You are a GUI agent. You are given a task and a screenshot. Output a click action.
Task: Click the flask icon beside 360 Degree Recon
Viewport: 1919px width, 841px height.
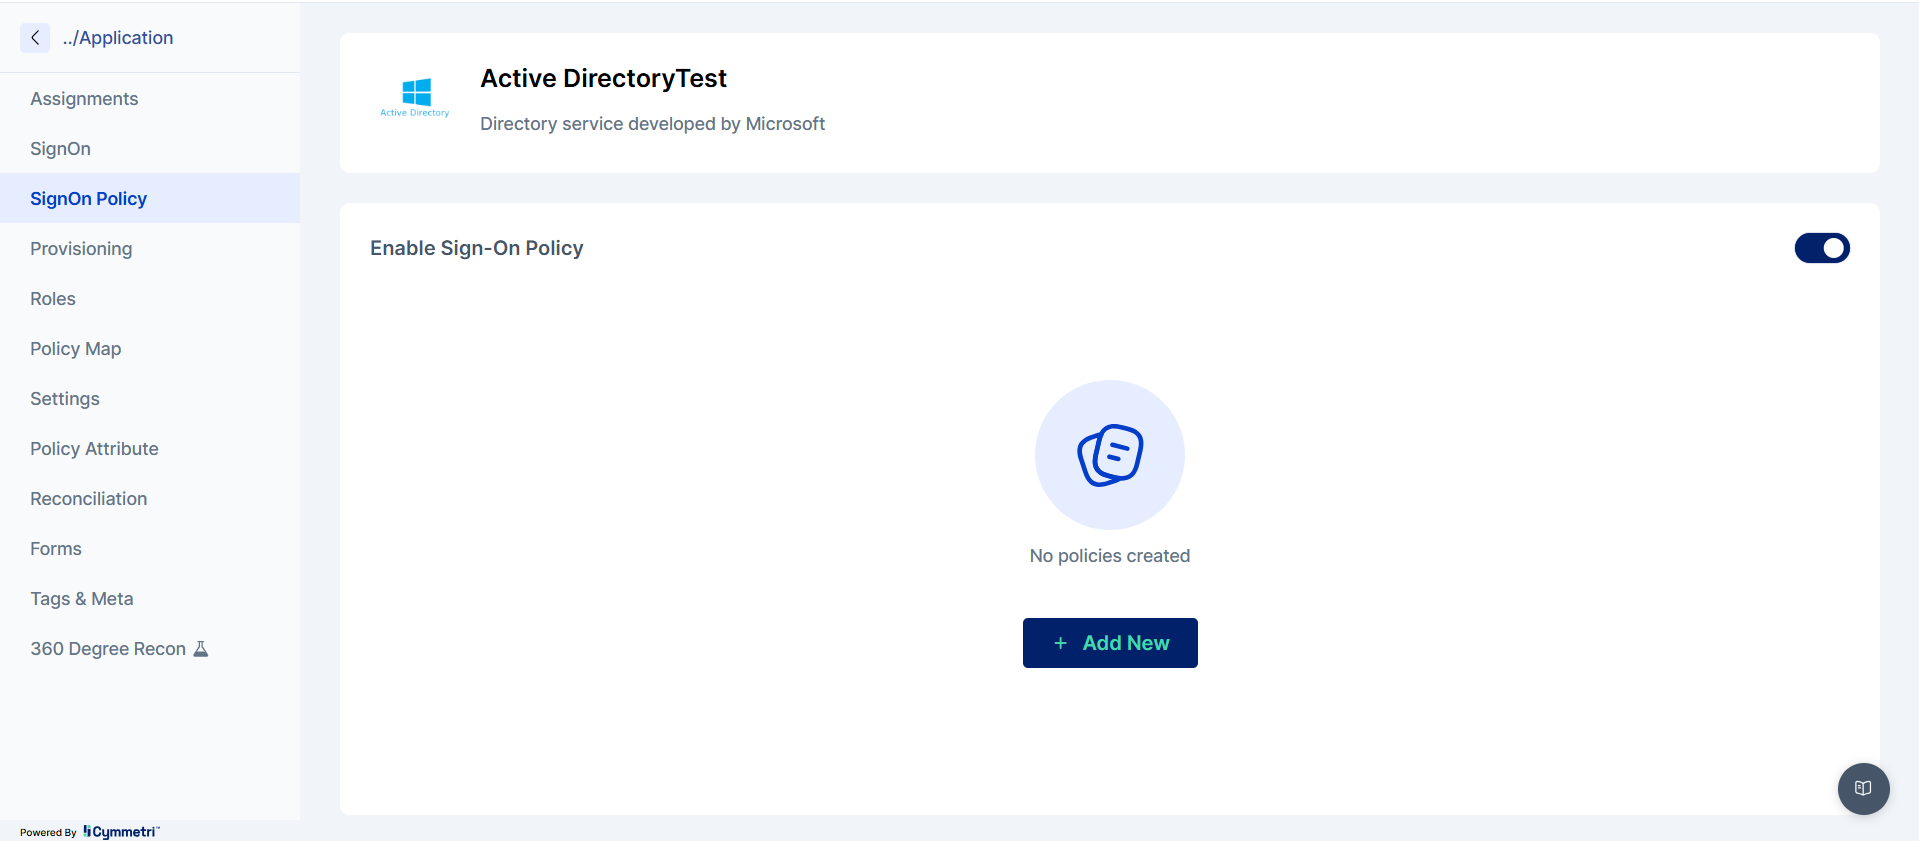pos(201,648)
